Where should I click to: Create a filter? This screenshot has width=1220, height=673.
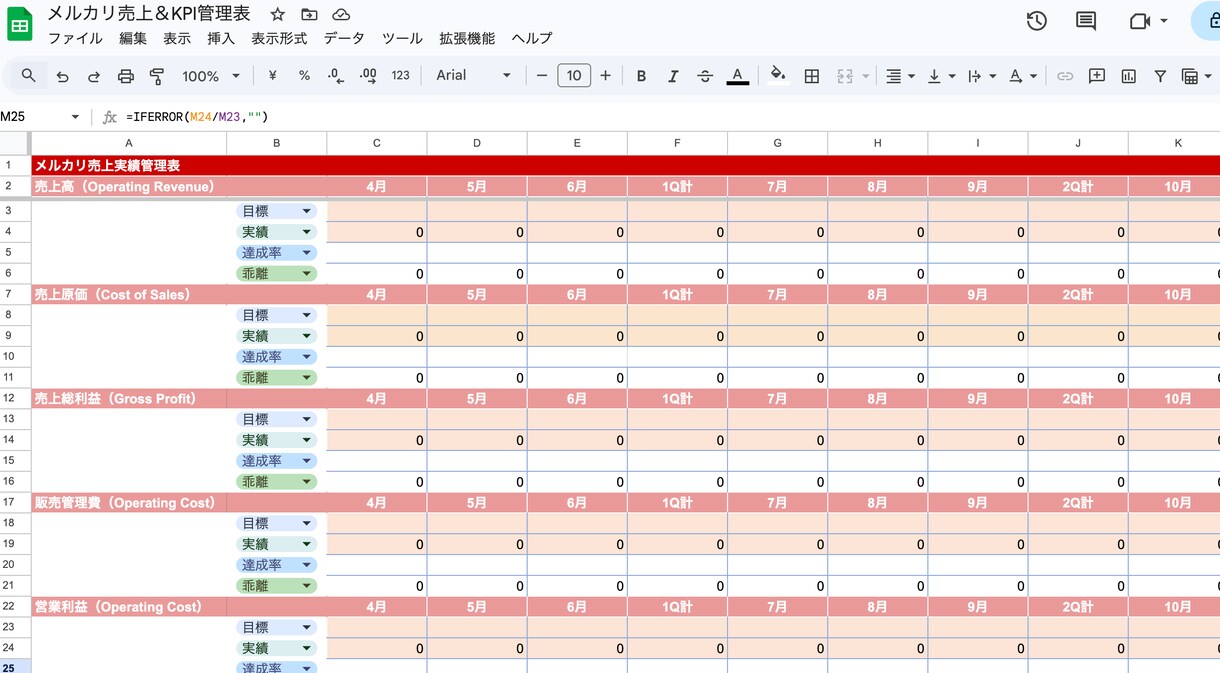click(1160, 76)
